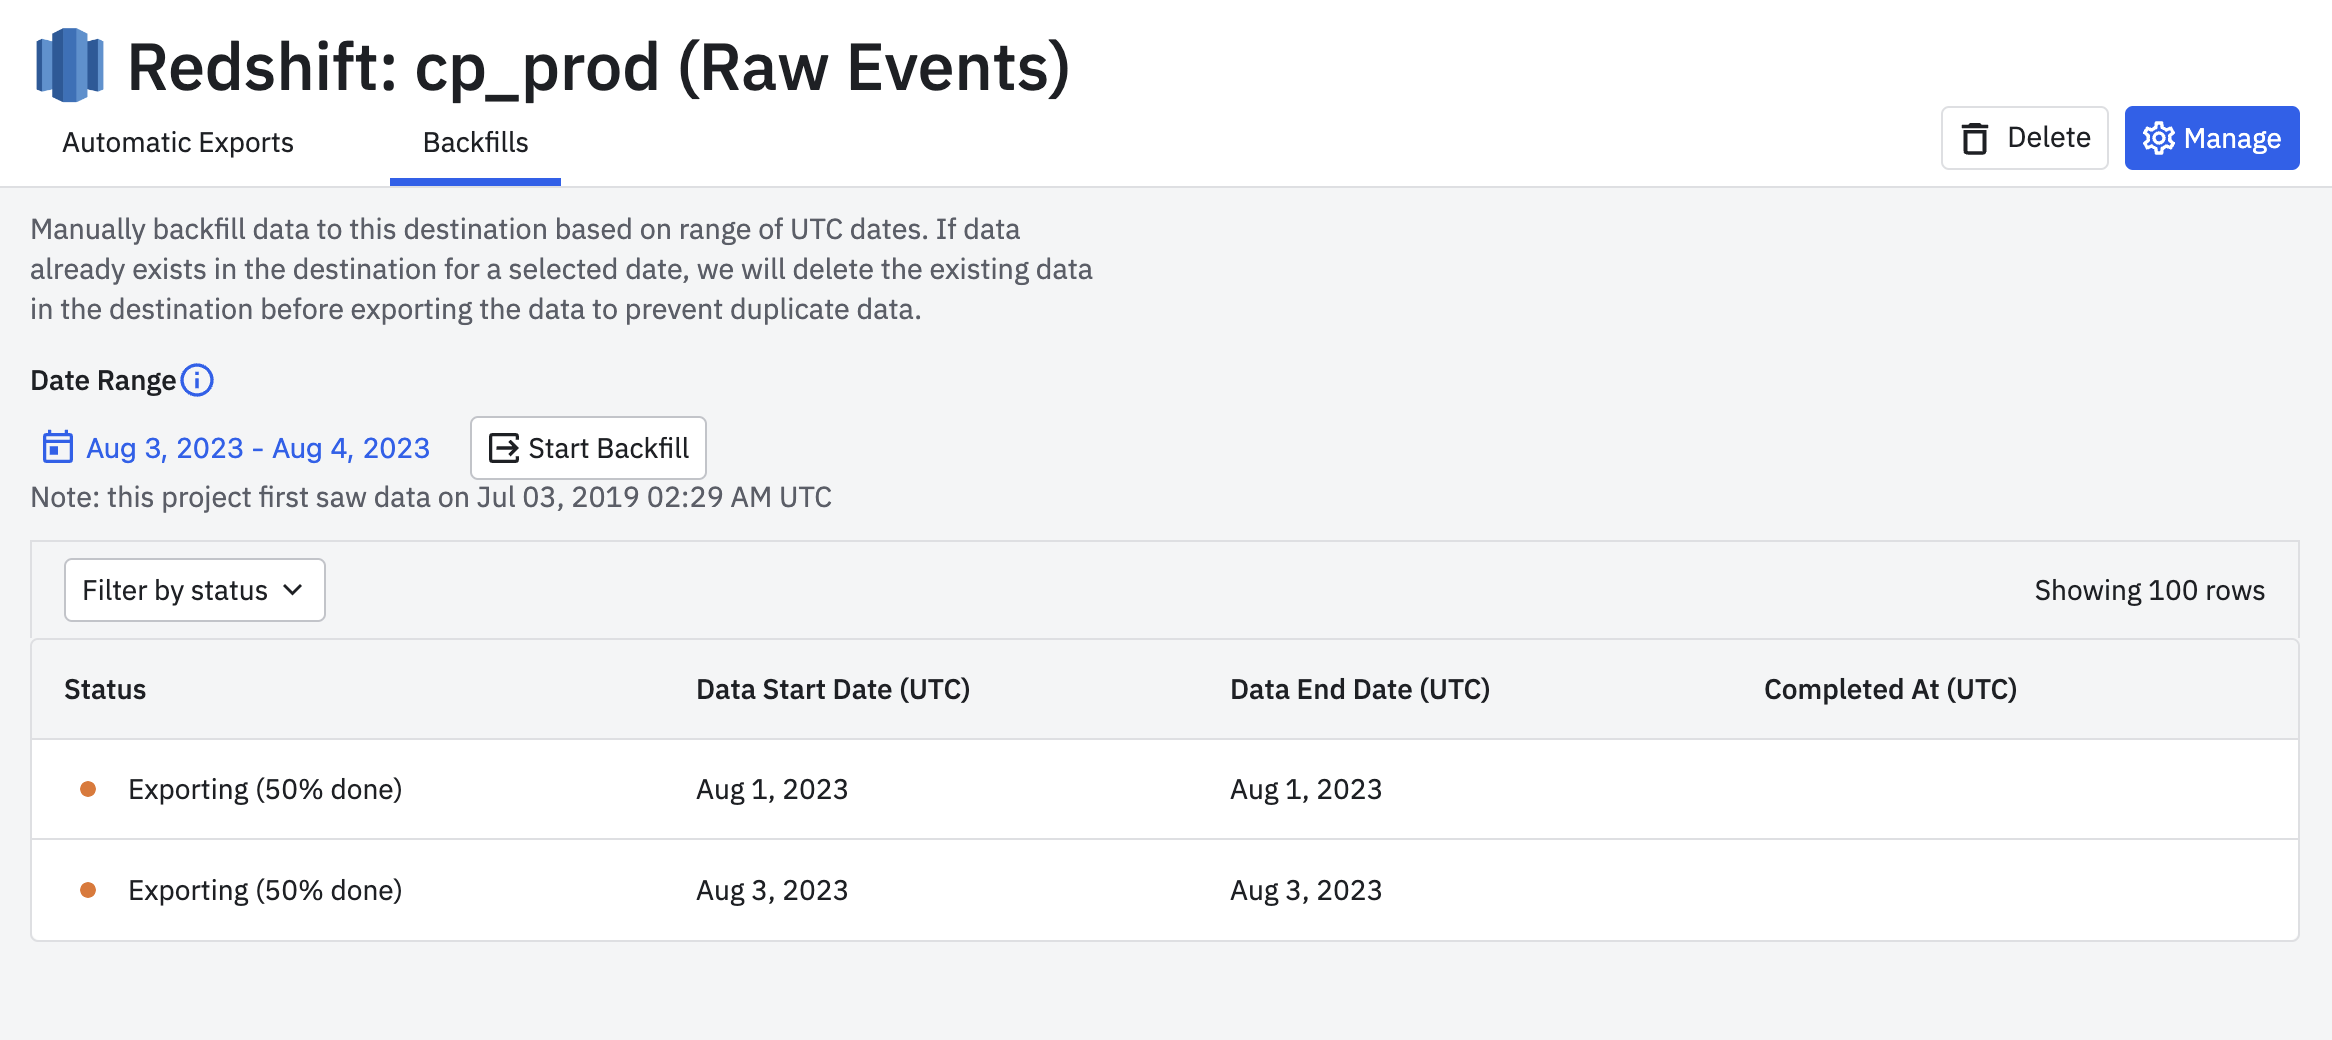Switch to the Automatic Exports tab

pyautogui.click(x=178, y=143)
